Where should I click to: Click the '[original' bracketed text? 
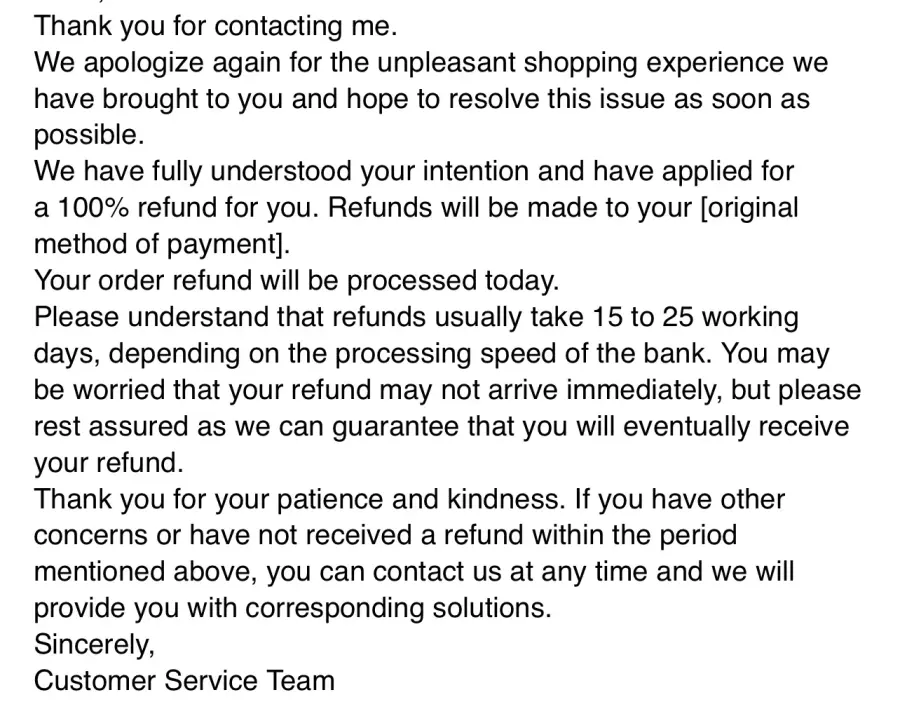pyautogui.click(x=750, y=209)
